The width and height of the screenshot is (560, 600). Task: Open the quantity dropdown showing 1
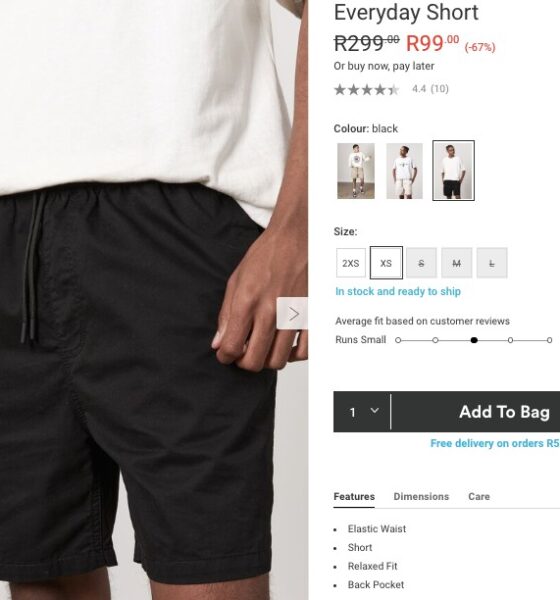362,412
